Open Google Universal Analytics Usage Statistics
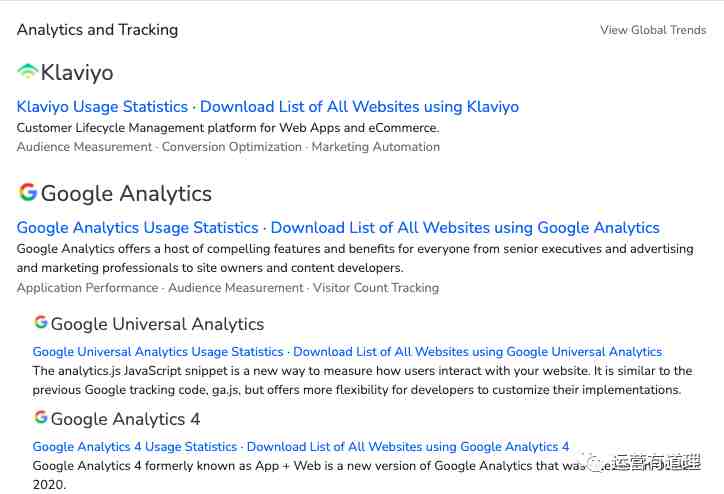Viewport: 724px width, 494px height. tap(158, 352)
